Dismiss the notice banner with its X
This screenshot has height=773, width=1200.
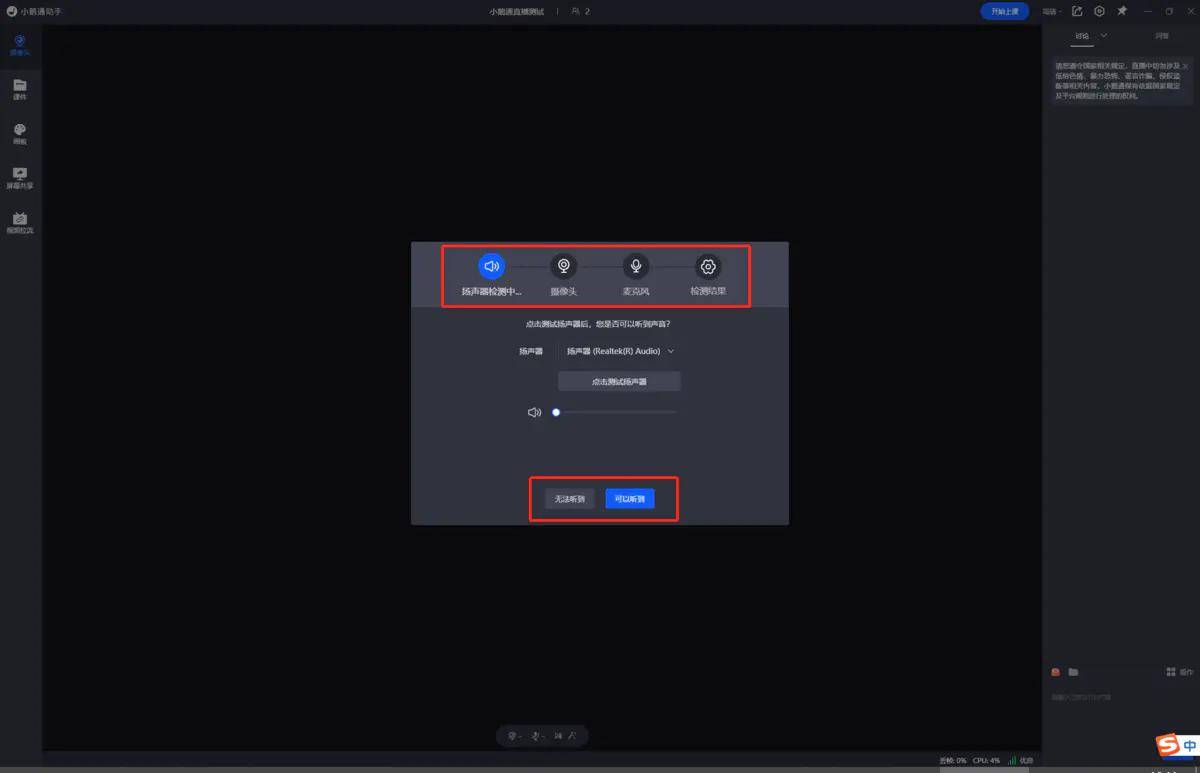[1186, 66]
